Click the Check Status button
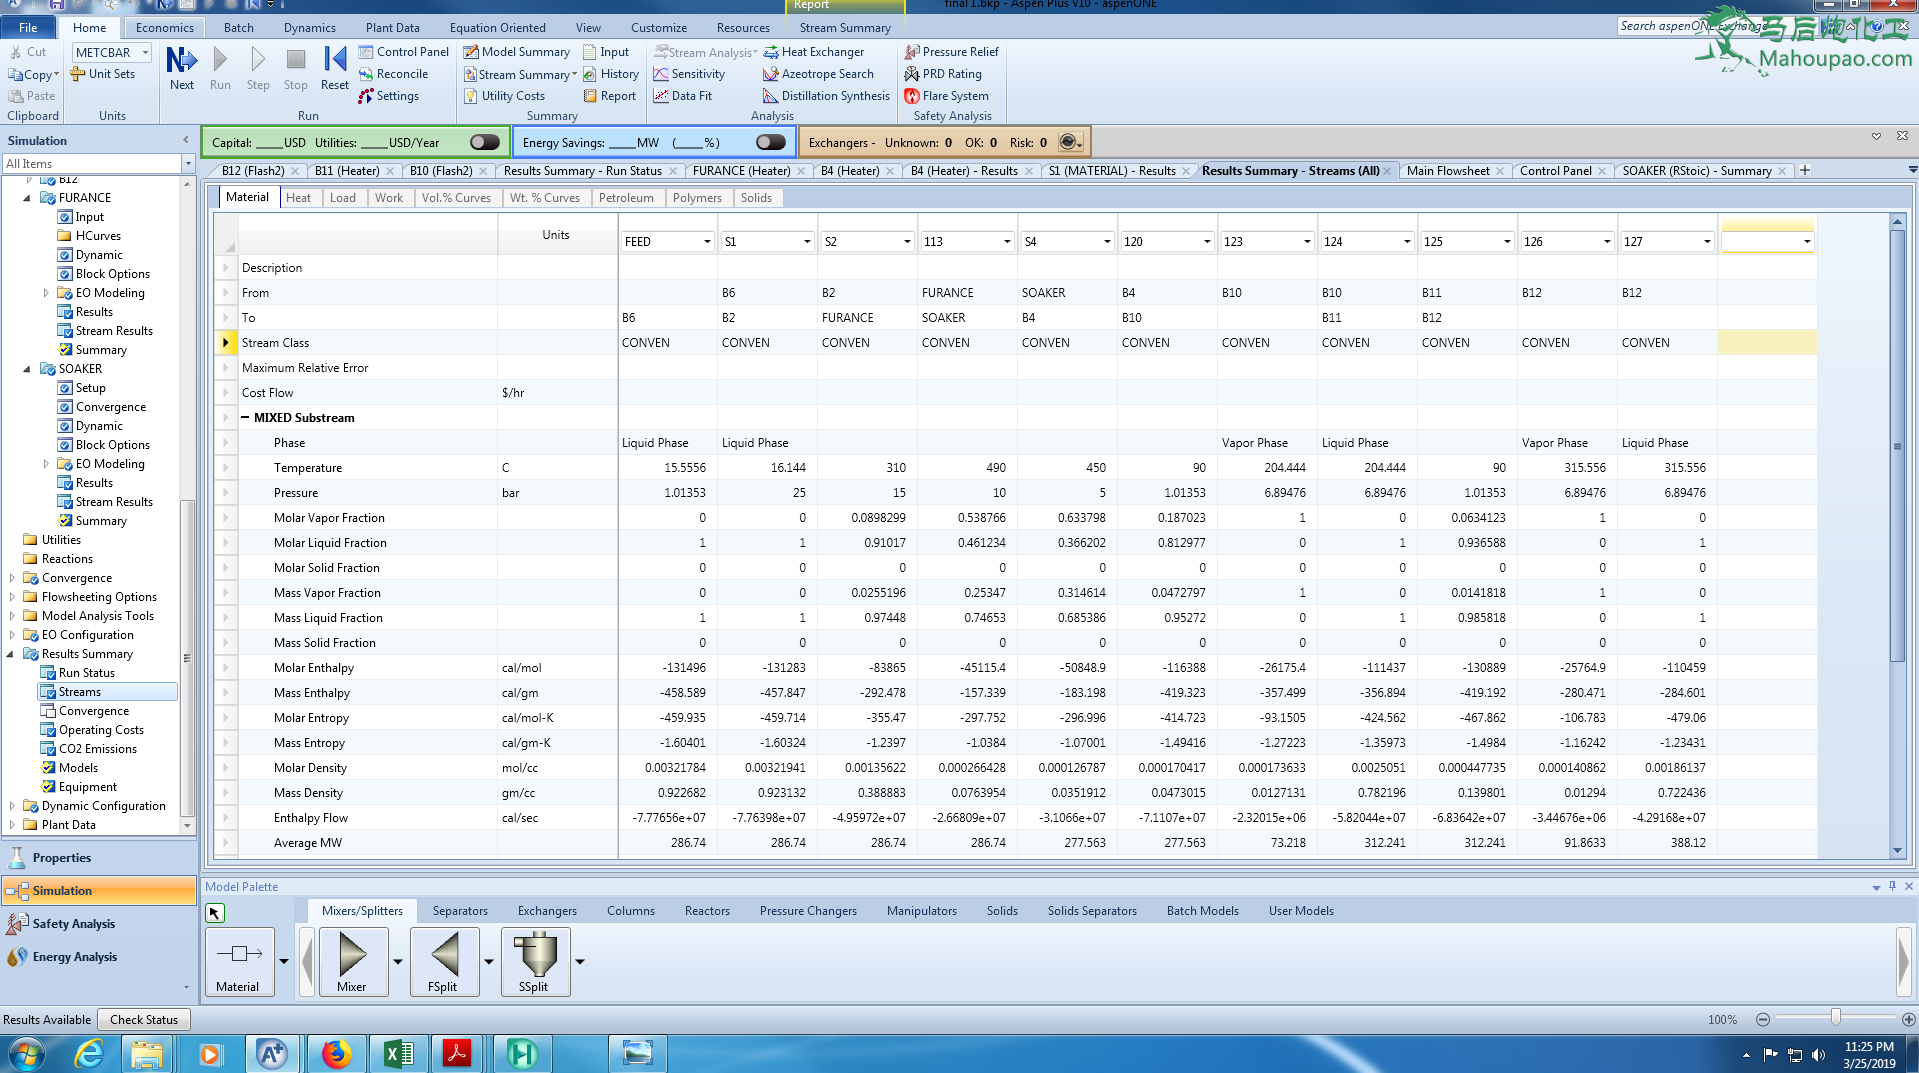 [144, 1020]
